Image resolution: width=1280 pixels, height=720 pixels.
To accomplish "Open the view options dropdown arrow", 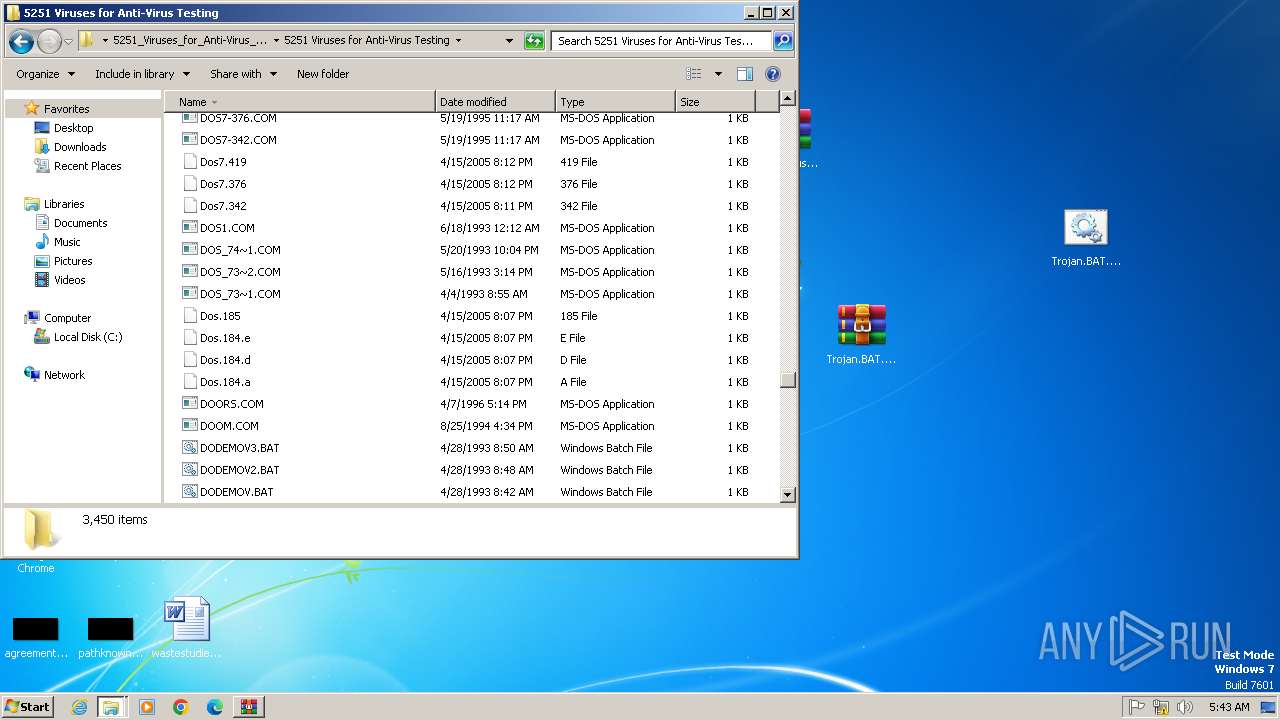I will 718,74.
